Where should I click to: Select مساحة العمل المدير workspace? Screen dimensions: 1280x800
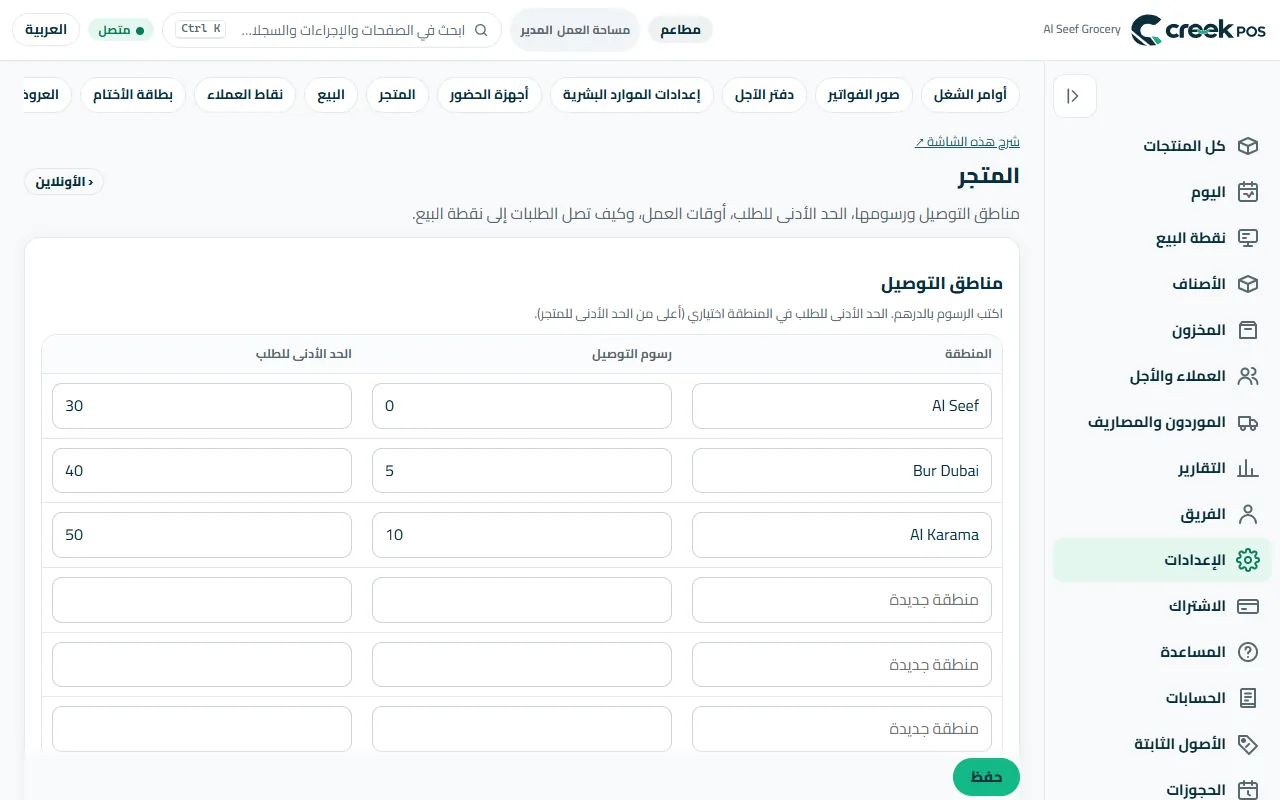click(575, 30)
